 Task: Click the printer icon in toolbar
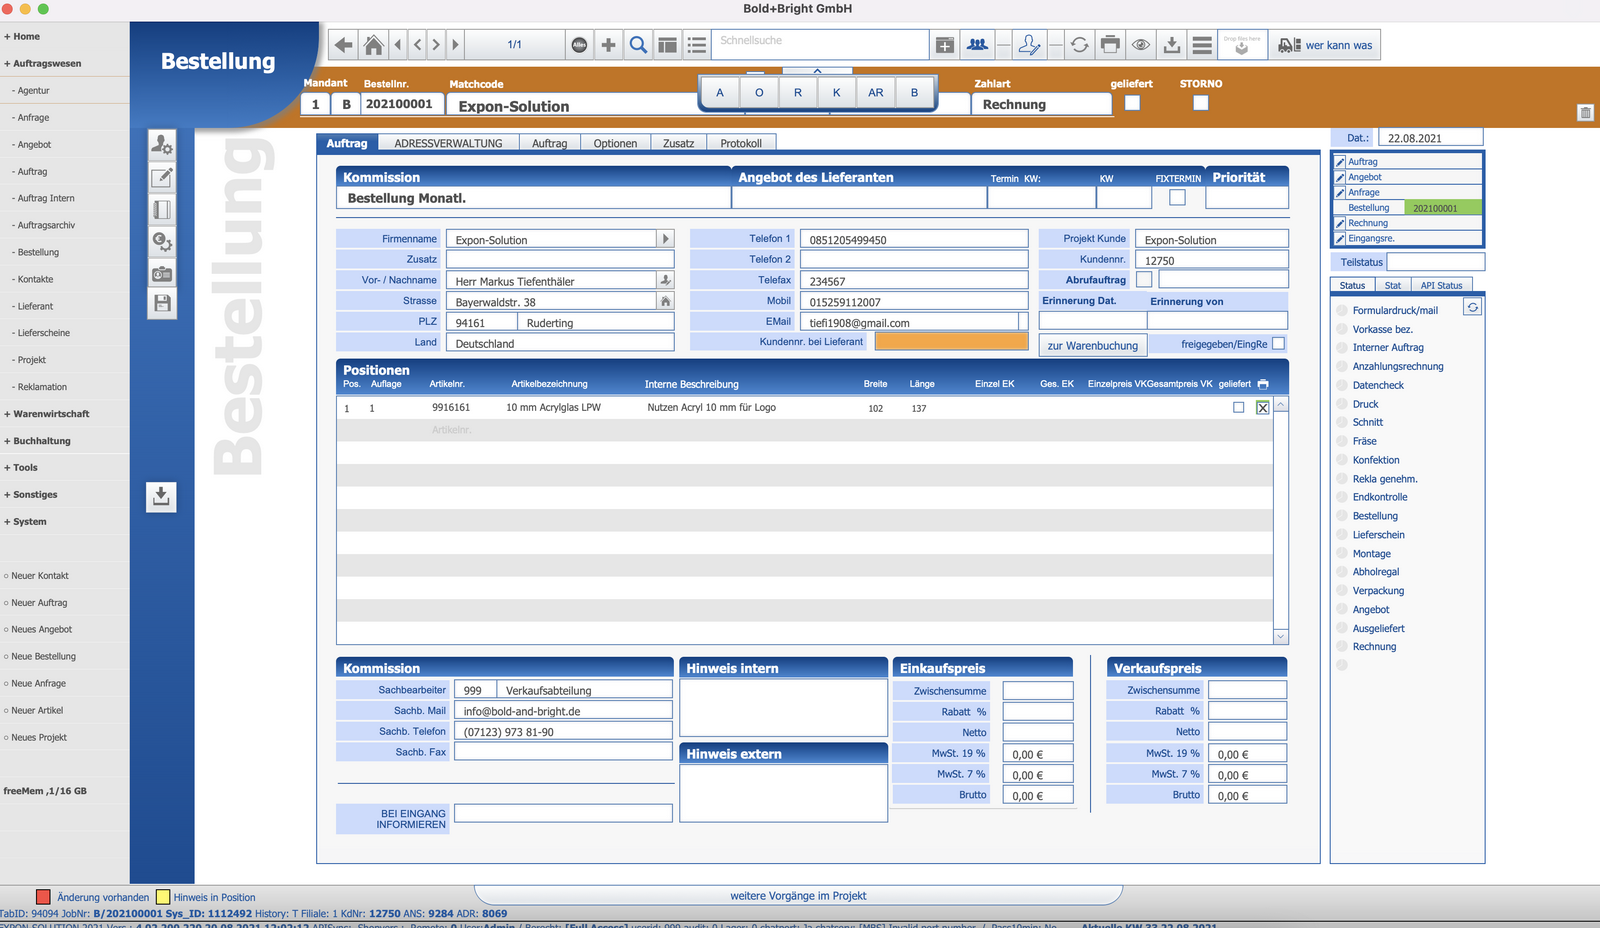tap(1110, 45)
